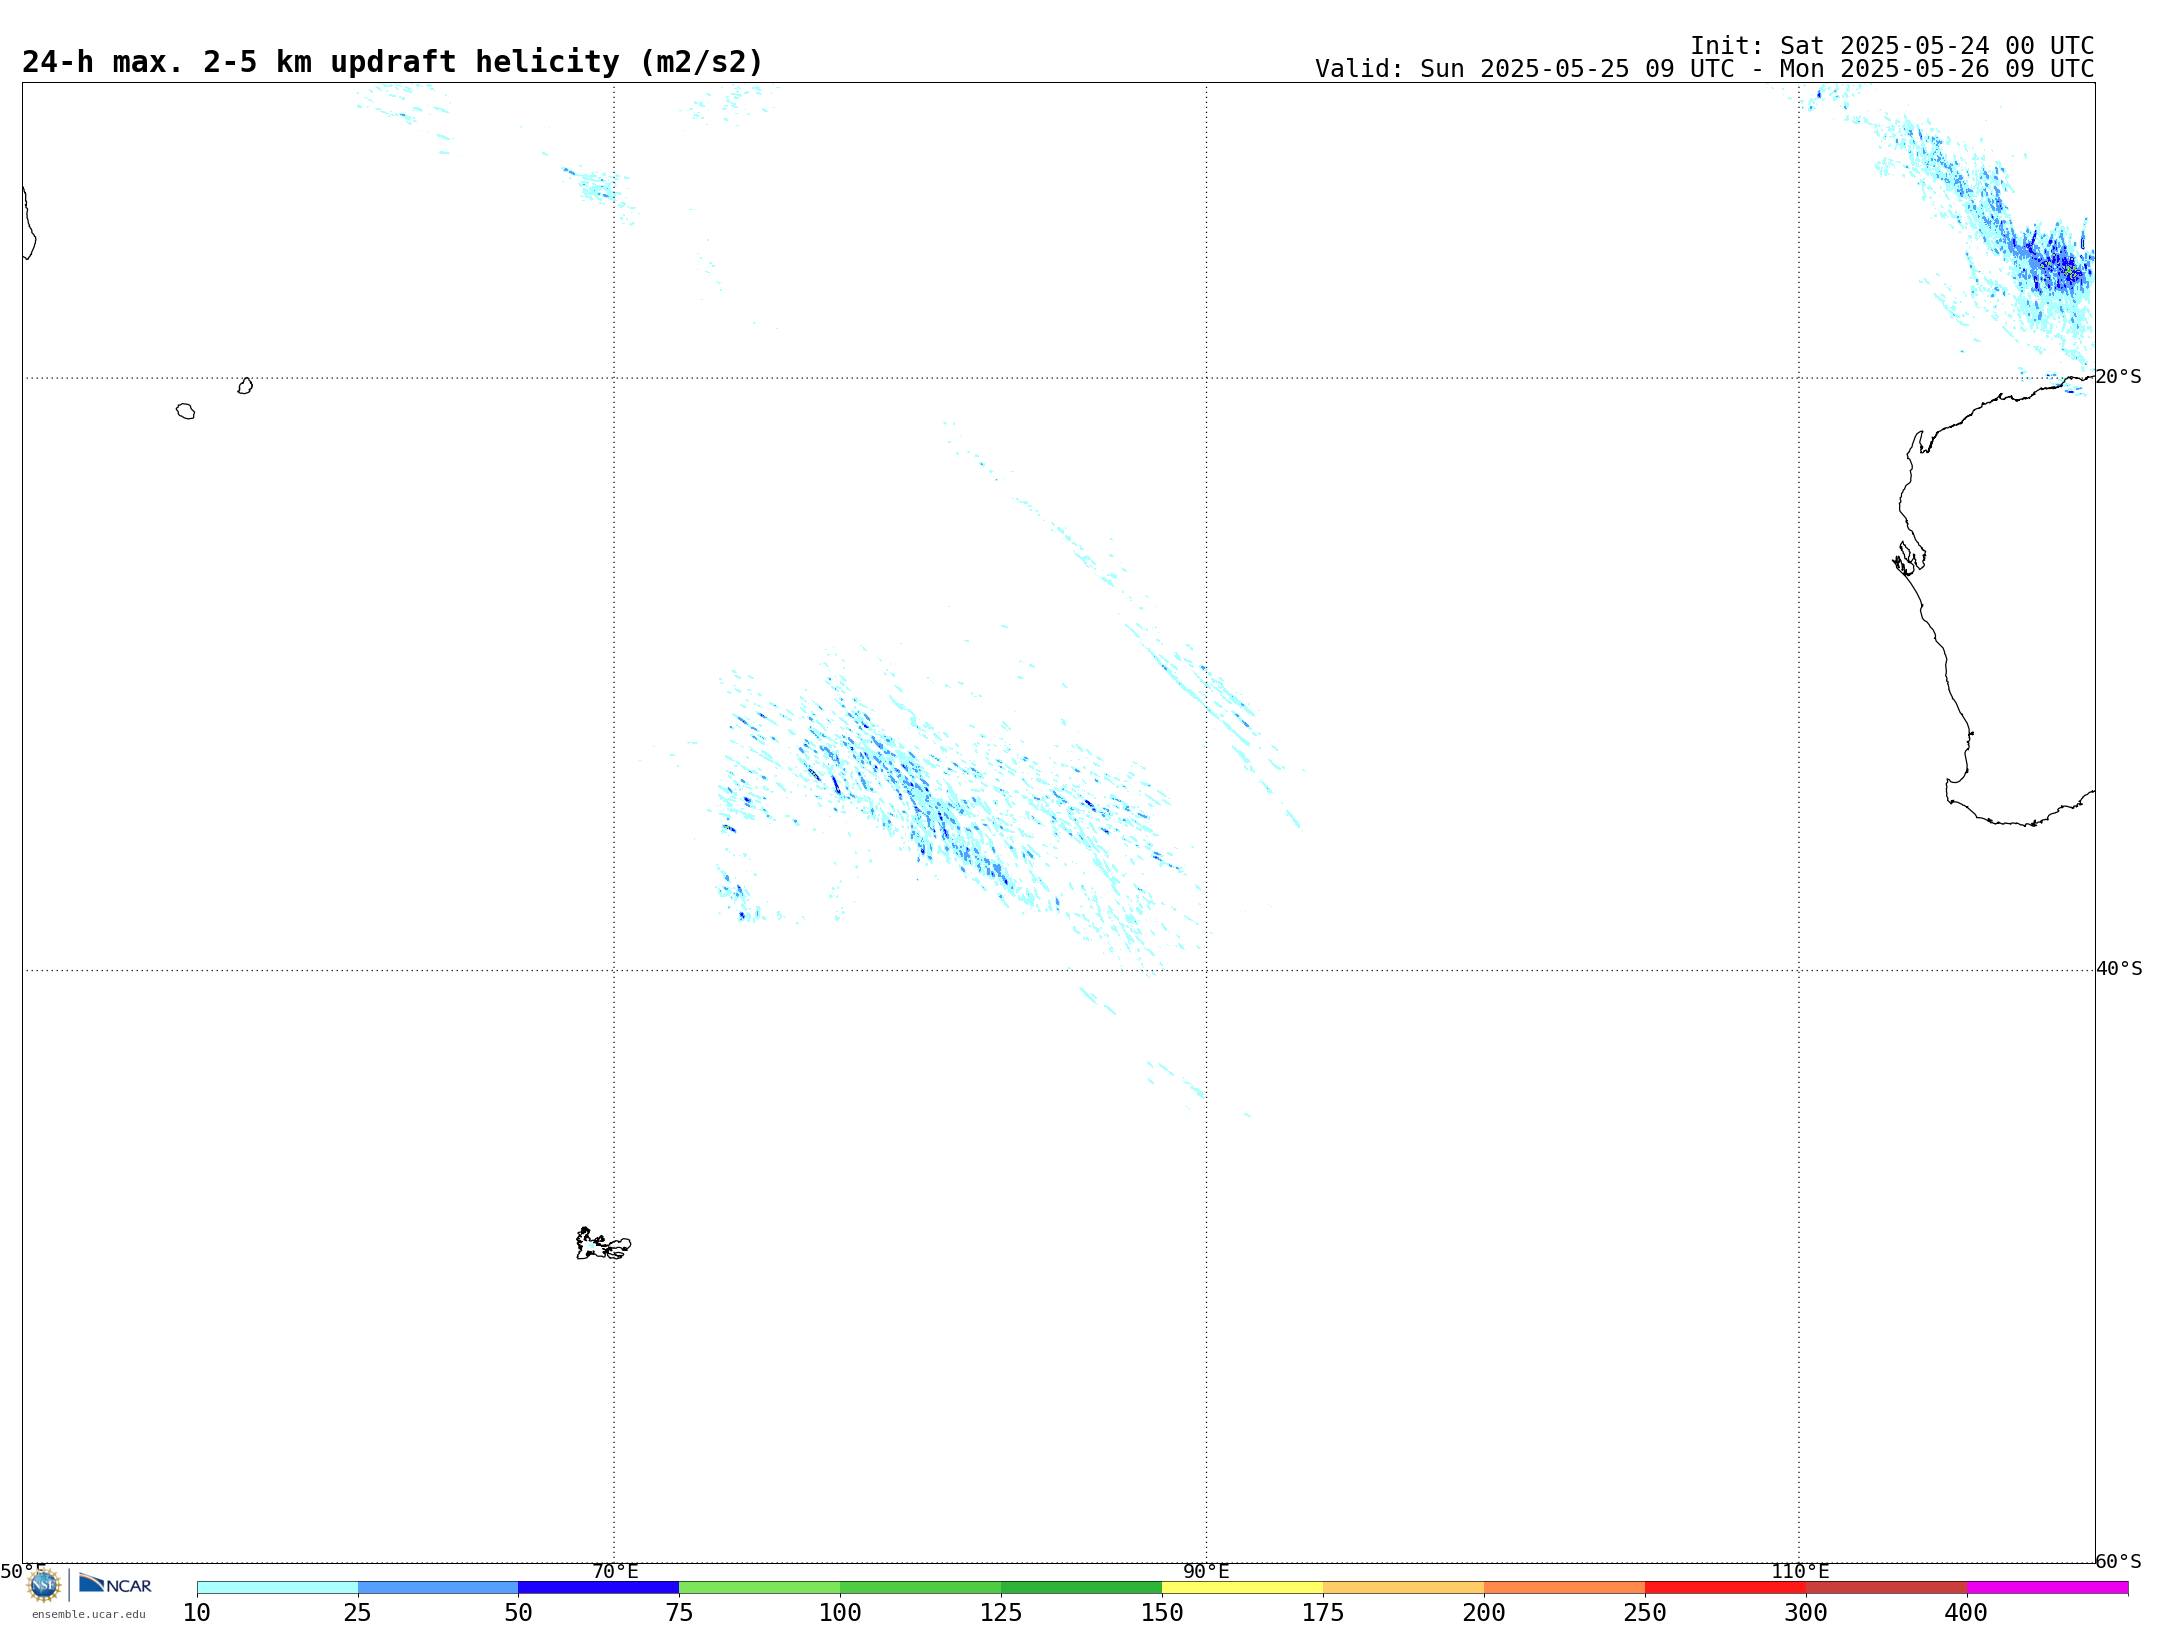Screen dimensions: 2160x1626
Task: Click the magenta above-400 color swatch
Action: coord(2048,1588)
